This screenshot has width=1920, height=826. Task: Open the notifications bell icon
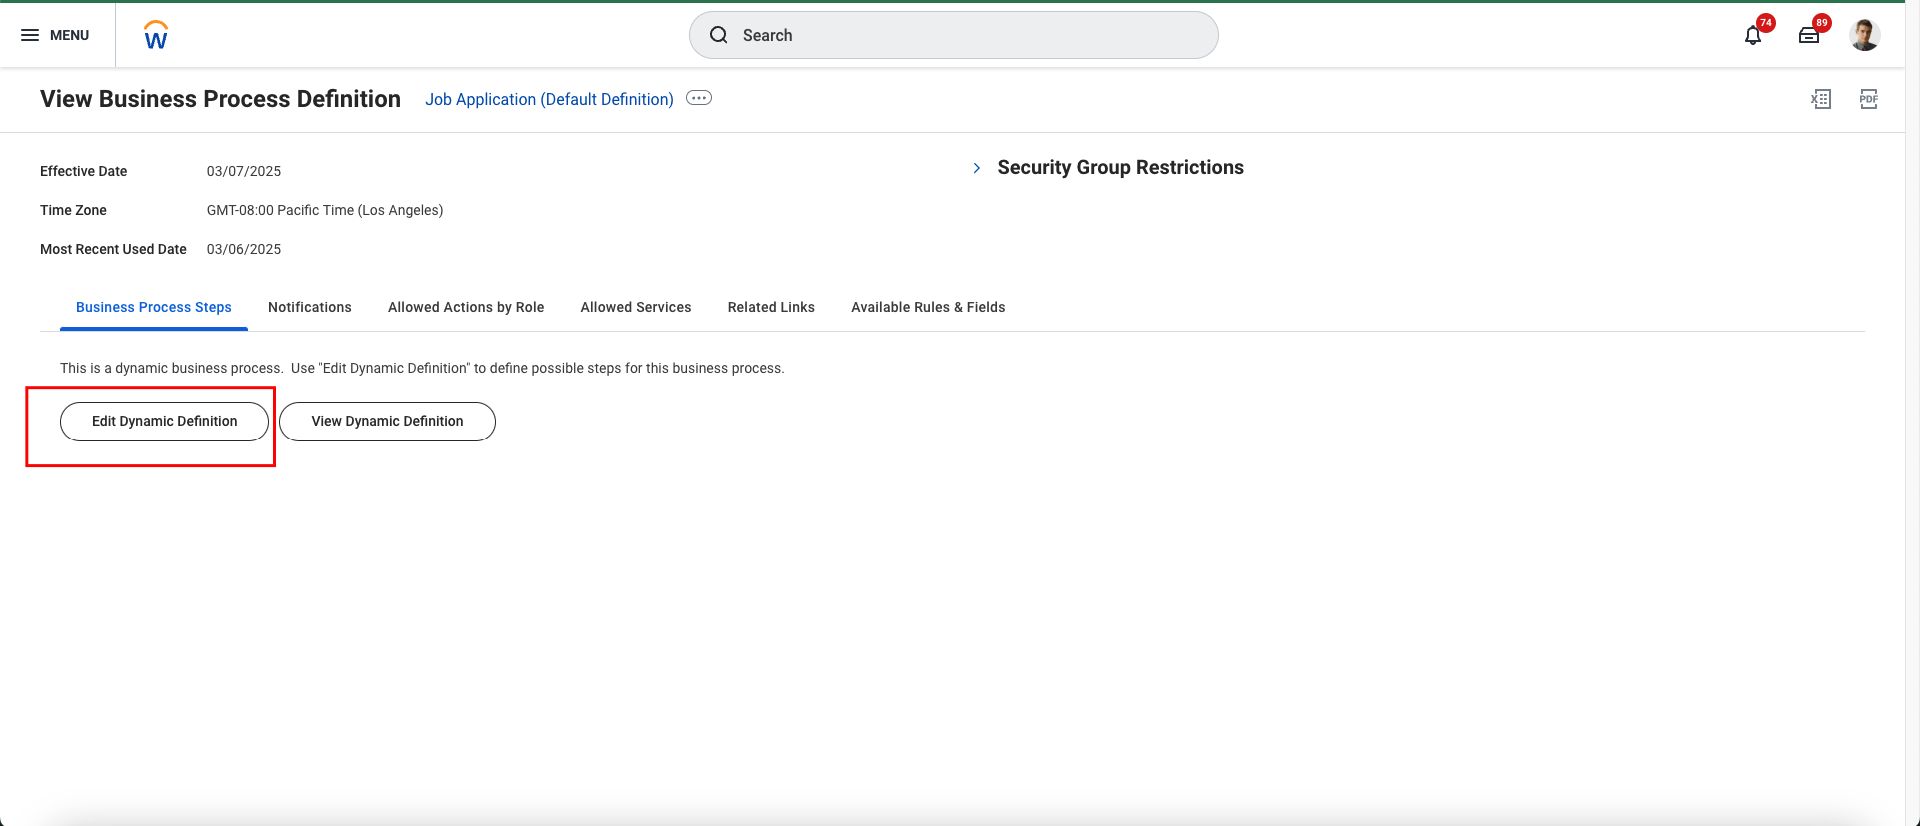(1753, 36)
